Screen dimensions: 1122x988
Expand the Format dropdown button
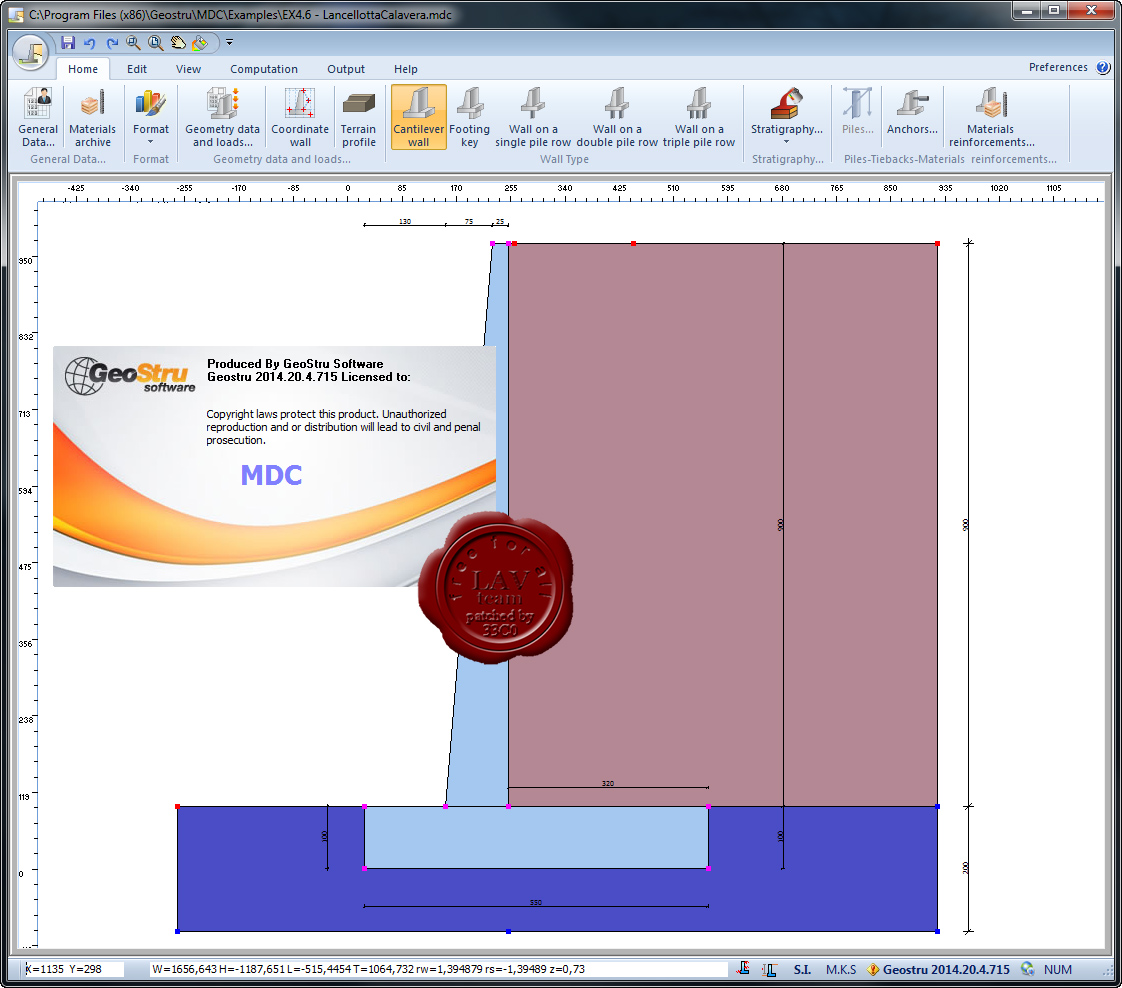[x=151, y=117]
